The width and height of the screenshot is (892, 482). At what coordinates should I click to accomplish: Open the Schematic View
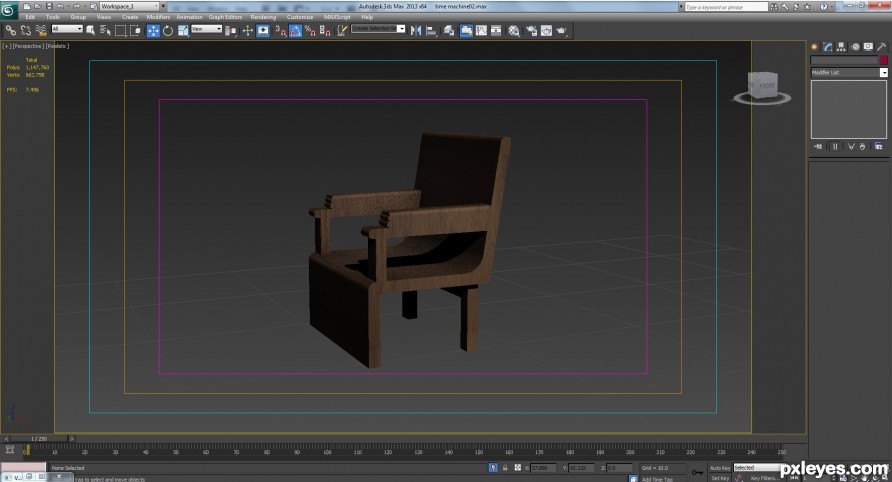[496, 31]
